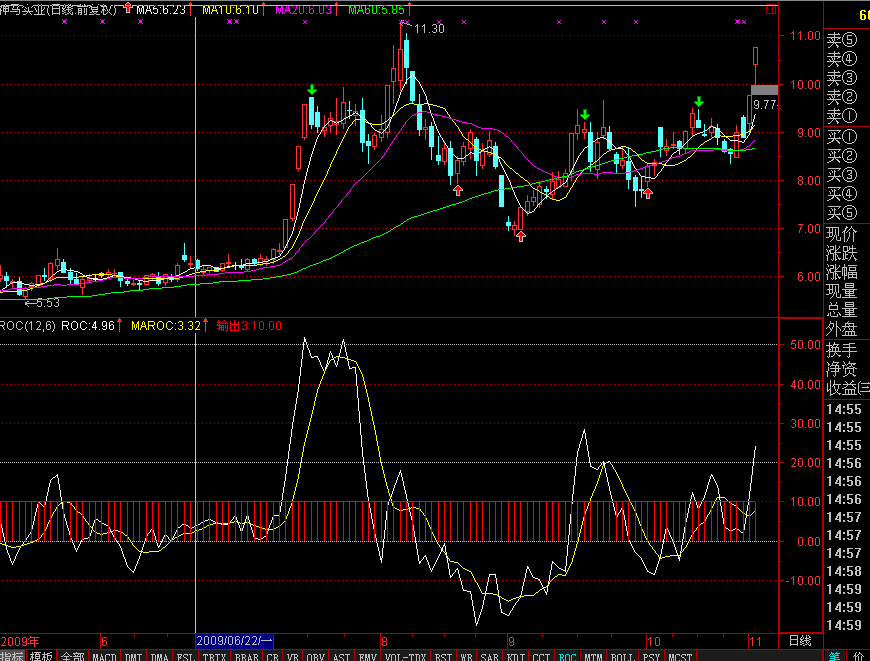Click the first green down arrow near 9.80
Screen dimensions: 870x661
click(x=312, y=91)
